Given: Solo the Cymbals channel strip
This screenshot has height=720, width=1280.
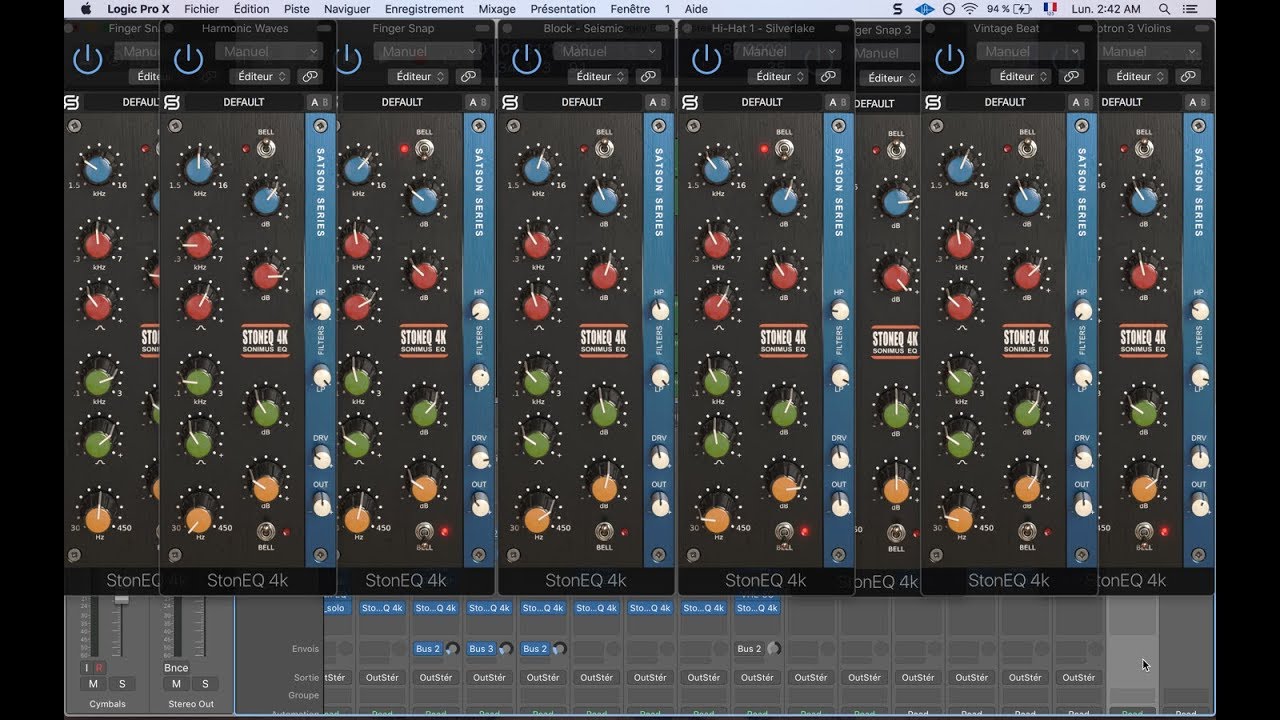Looking at the screenshot, I should 122,684.
